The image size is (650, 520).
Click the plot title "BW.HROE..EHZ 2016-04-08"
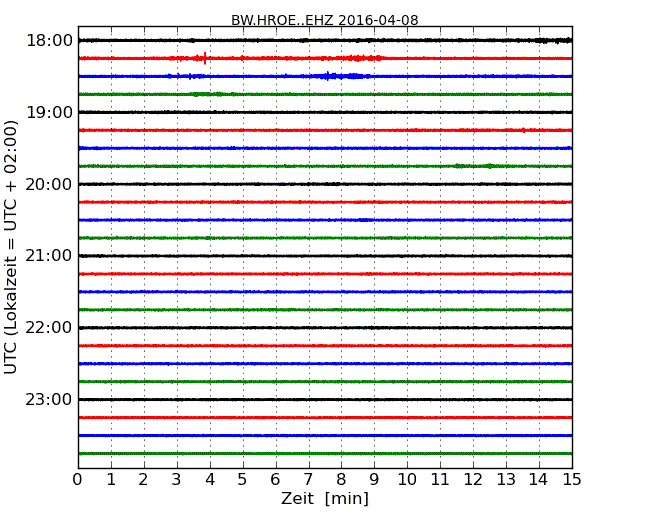(325, 20)
